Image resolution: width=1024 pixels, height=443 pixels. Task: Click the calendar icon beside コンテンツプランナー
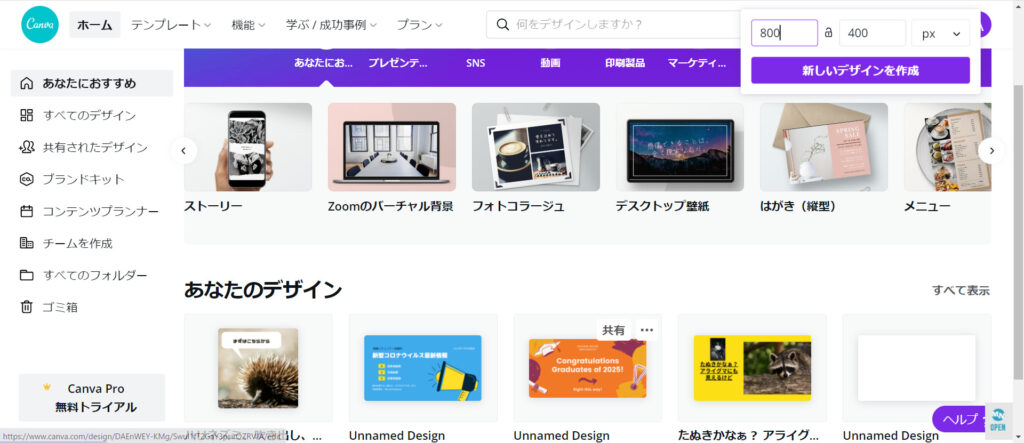(27, 211)
